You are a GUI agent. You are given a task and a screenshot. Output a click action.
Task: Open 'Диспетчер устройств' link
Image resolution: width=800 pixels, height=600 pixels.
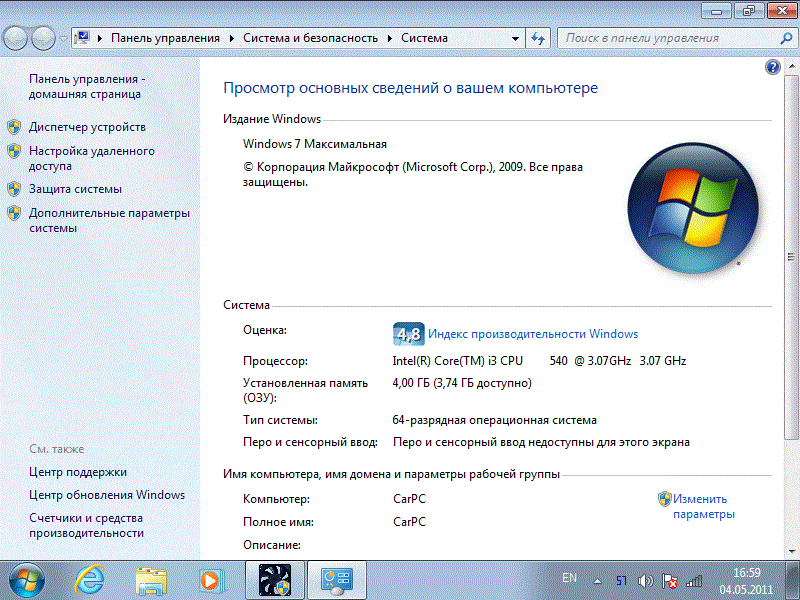[87, 127]
